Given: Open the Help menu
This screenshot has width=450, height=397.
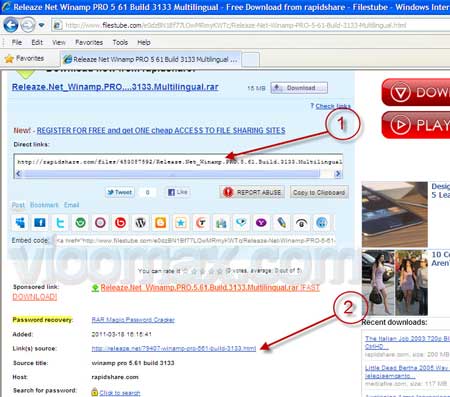Looking at the screenshot, I should point(144,43).
